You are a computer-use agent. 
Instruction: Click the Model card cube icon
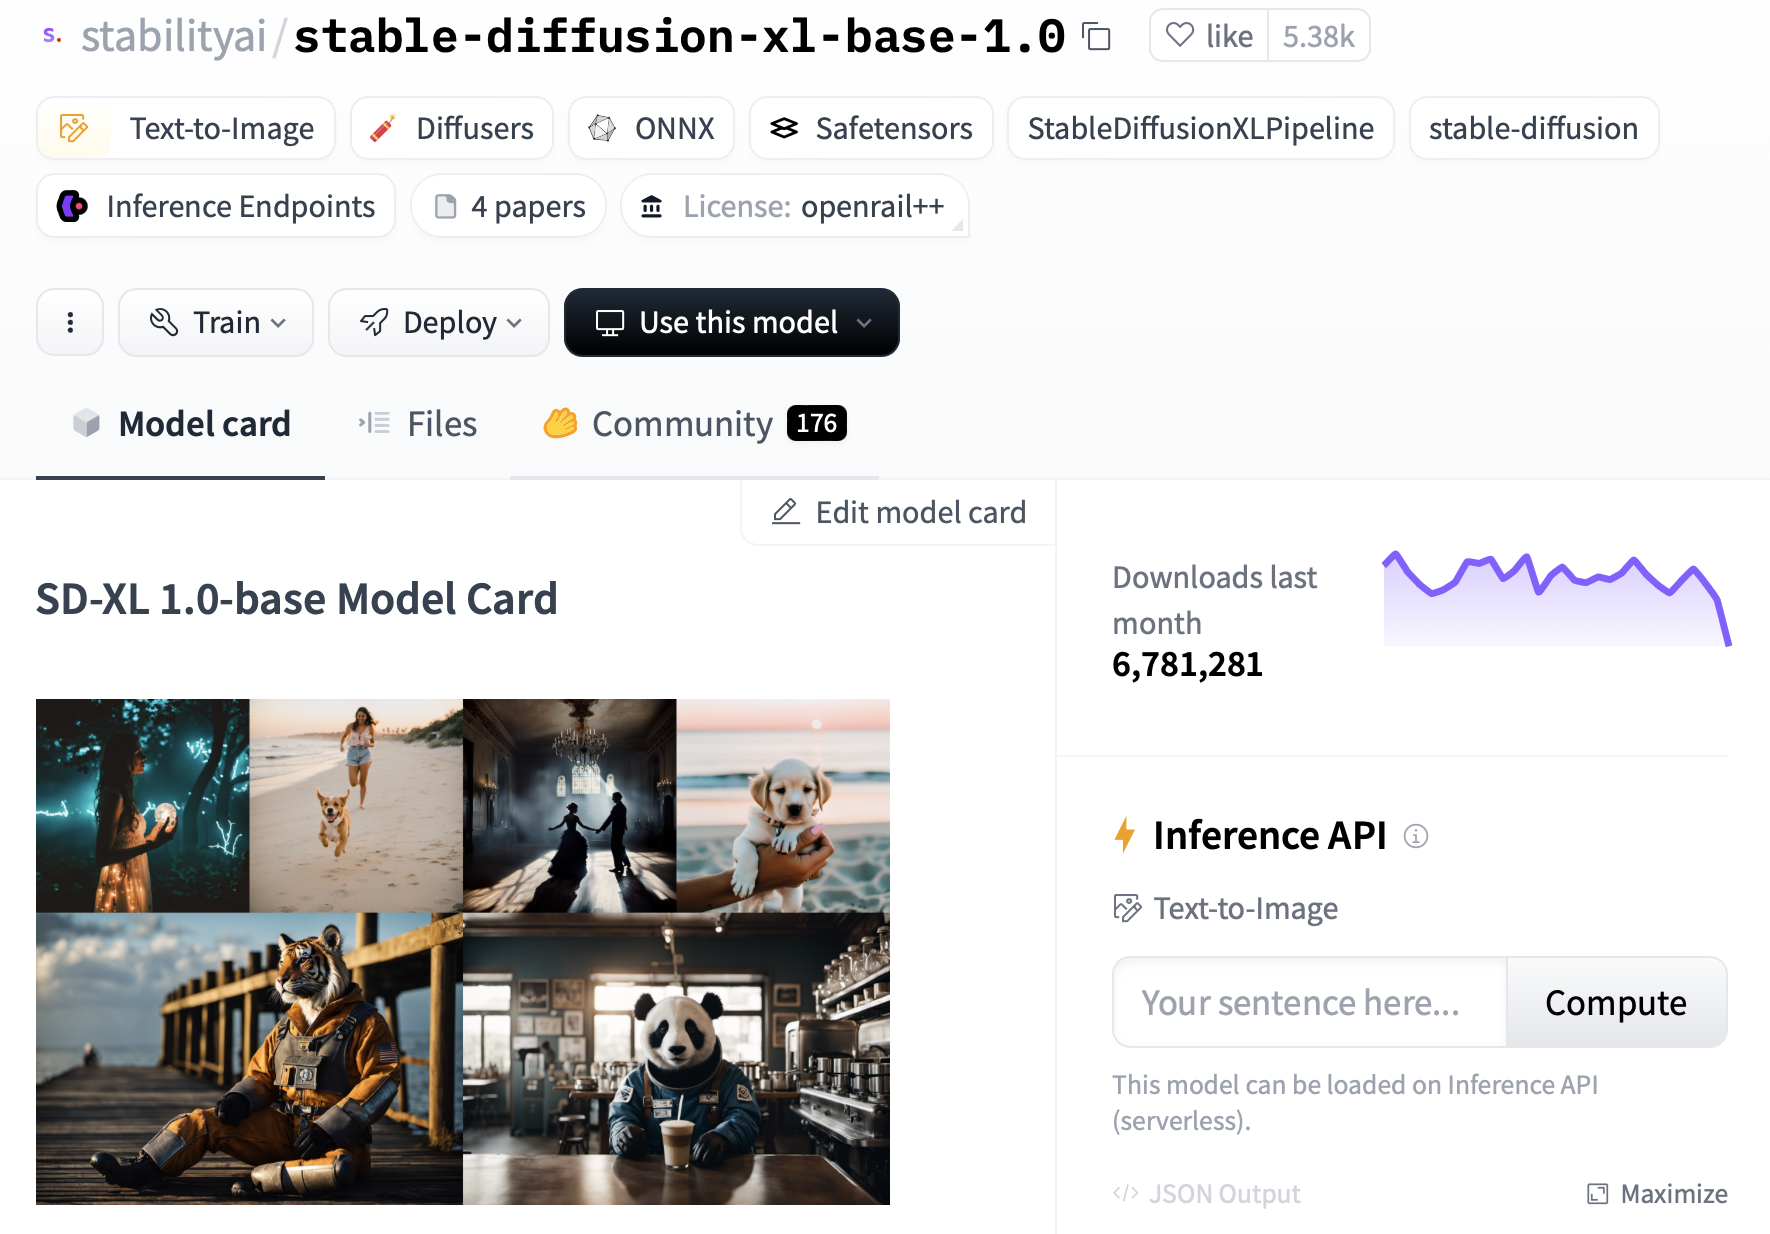pyautogui.click(x=87, y=423)
